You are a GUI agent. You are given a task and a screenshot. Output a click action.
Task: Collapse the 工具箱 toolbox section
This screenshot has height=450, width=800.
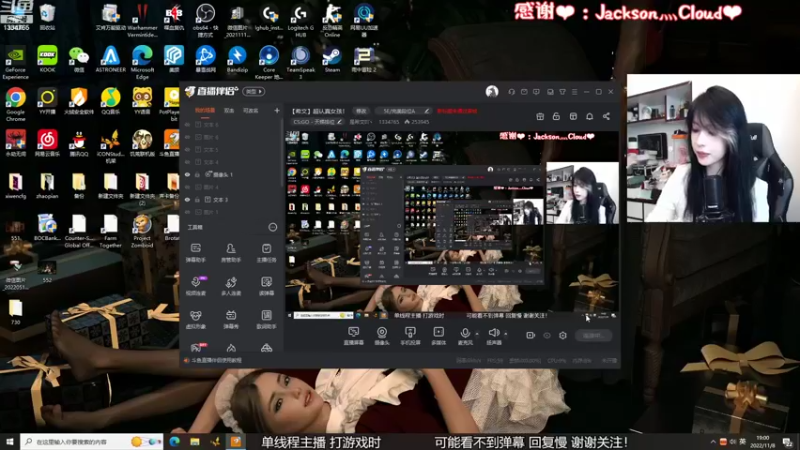(273, 227)
